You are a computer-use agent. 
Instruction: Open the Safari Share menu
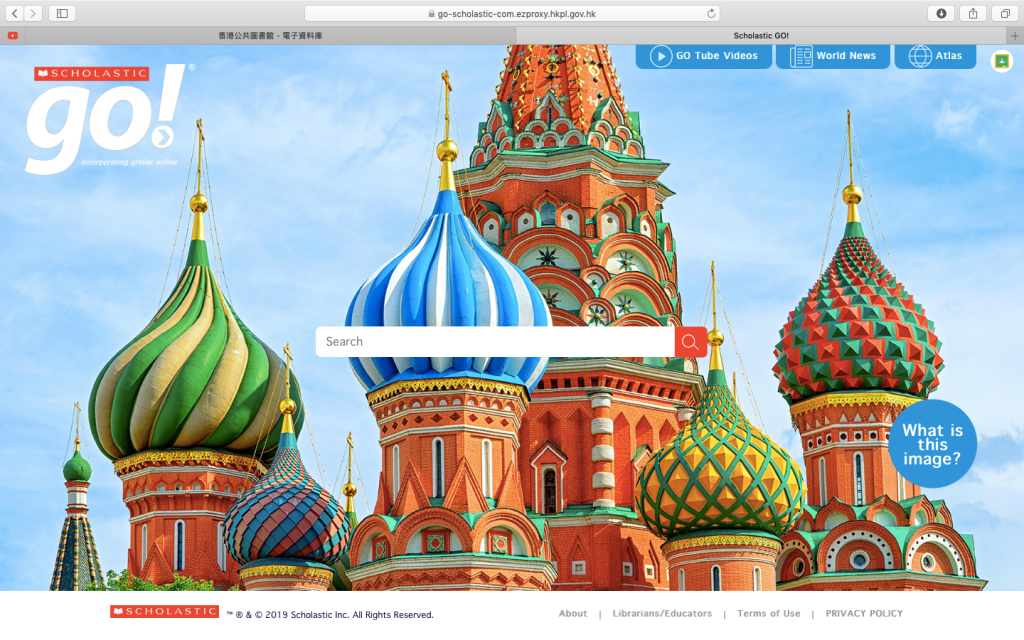point(972,13)
